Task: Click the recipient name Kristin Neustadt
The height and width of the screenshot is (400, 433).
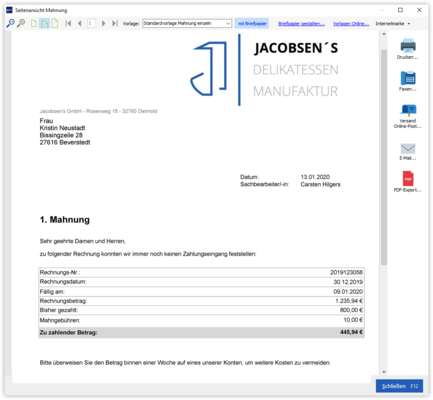Action: point(62,128)
